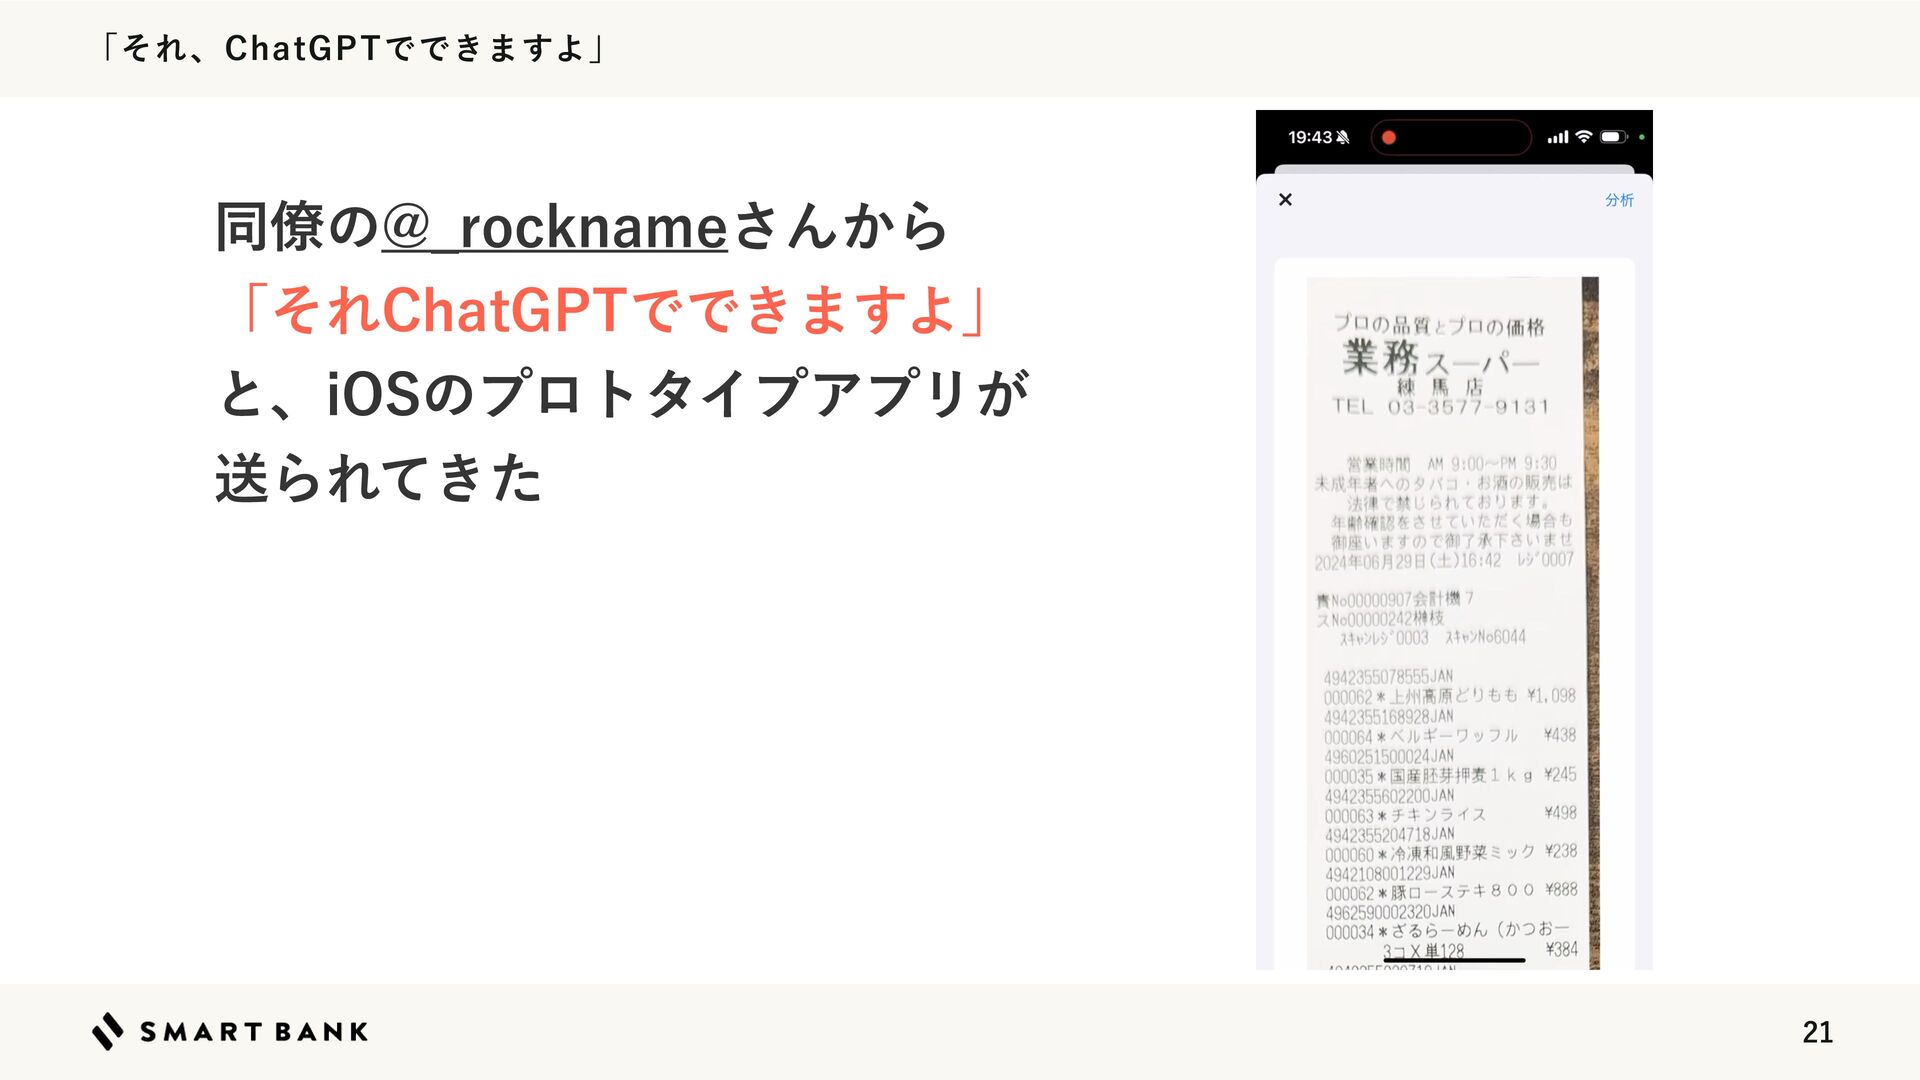Select the ベルギーワッフル ¥438 receipt line
The height and width of the screenshot is (1080, 1920).
pos(1450,736)
